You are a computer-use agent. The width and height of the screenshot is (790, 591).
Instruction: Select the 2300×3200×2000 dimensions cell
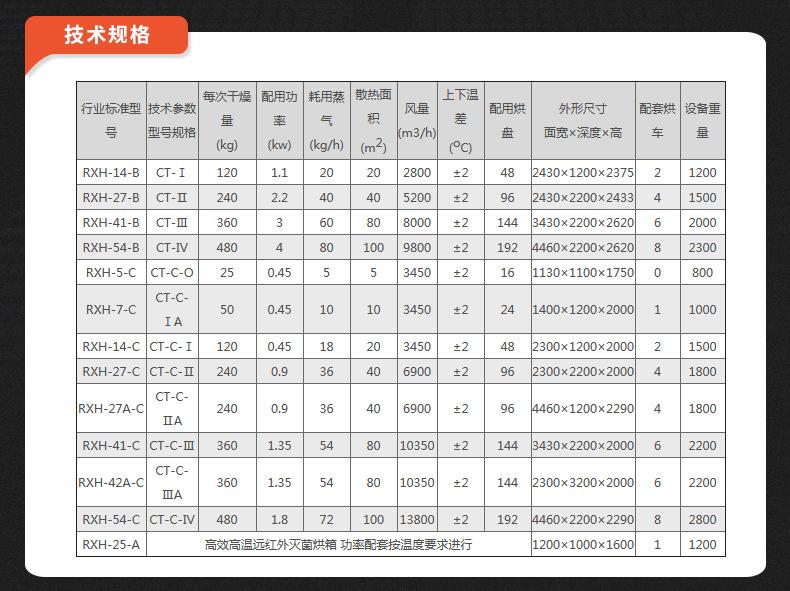pyautogui.click(x=582, y=482)
